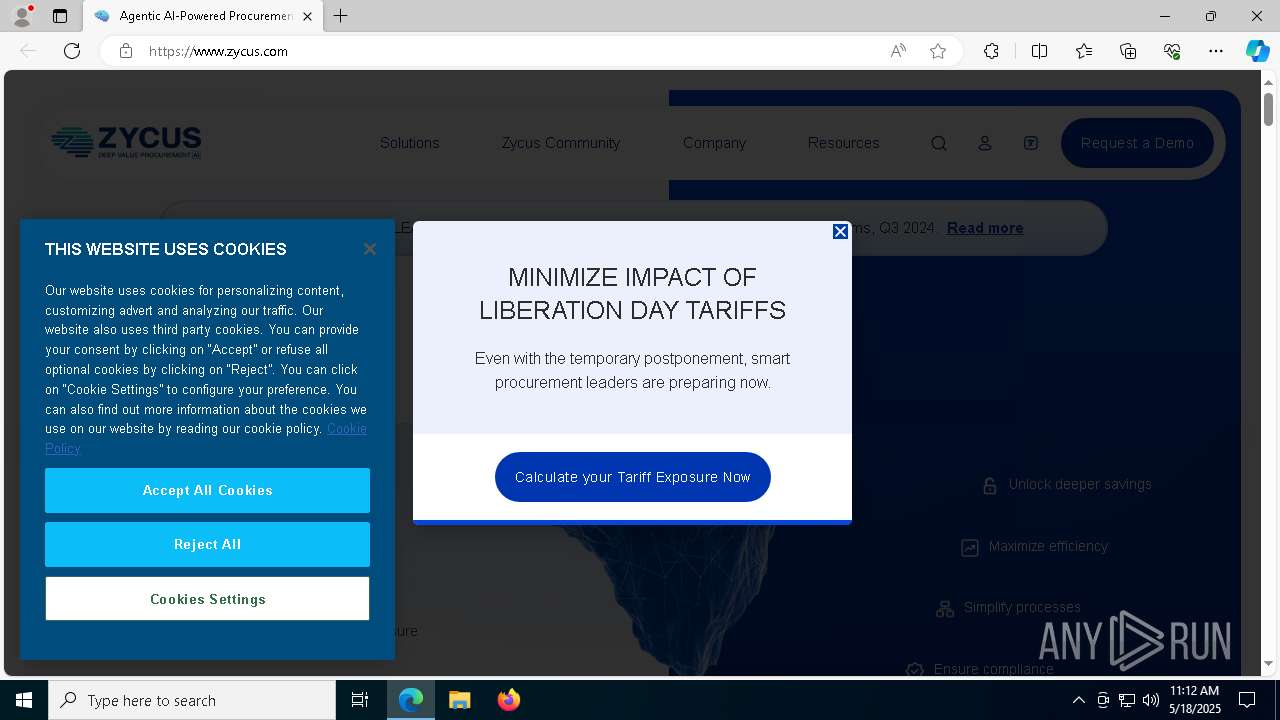This screenshot has height=720, width=1280.
Task: Show hidden system tray icons
Action: click(1078, 700)
